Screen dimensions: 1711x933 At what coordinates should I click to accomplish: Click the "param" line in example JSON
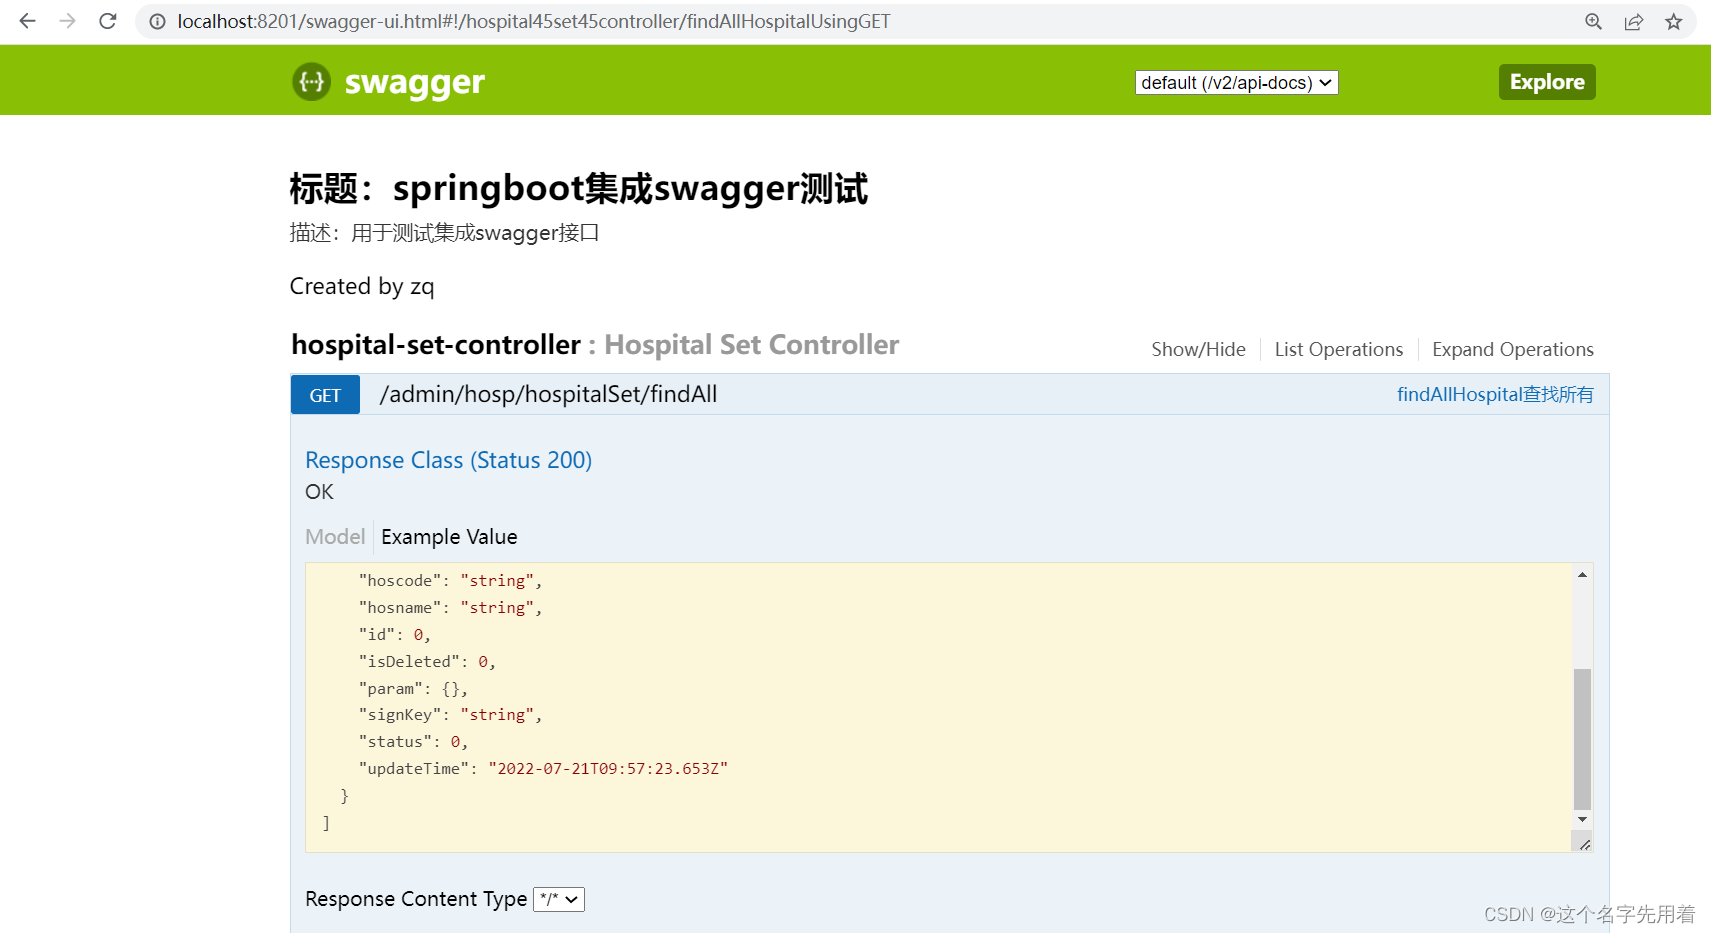tap(413, 688)
